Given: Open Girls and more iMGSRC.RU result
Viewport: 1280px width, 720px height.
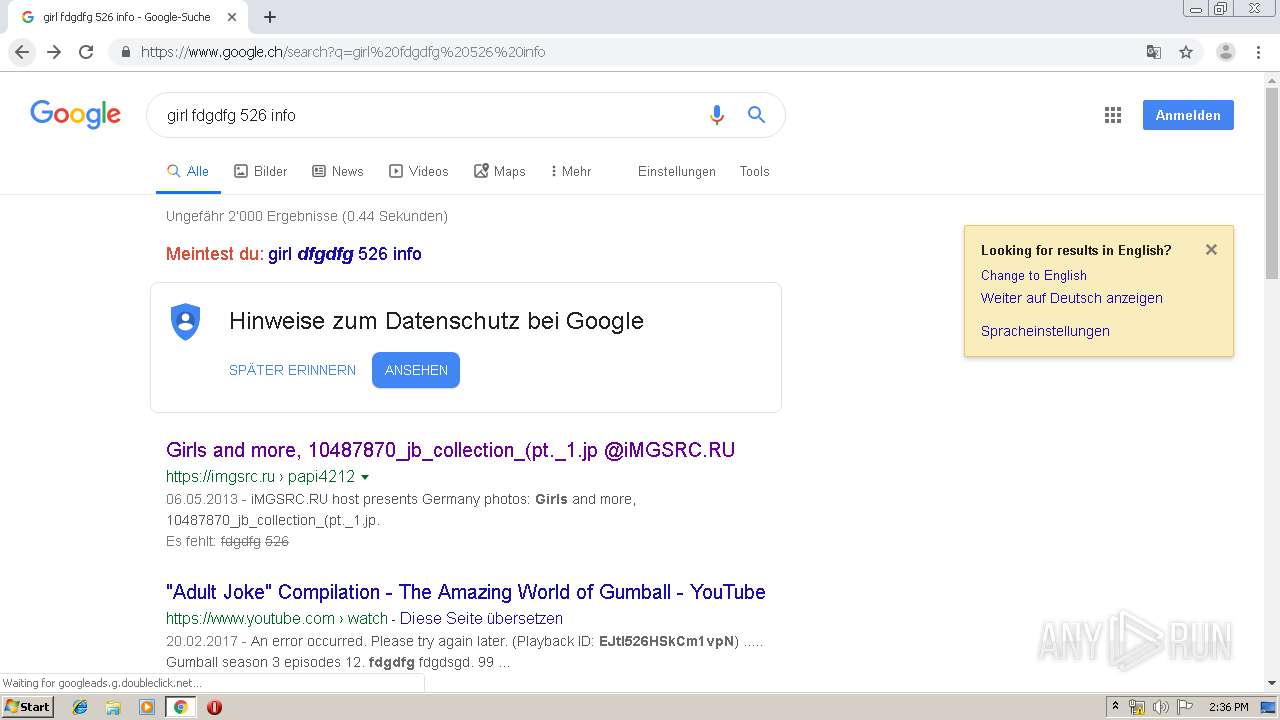Looking at the screenshot, I should click(450, 450).
